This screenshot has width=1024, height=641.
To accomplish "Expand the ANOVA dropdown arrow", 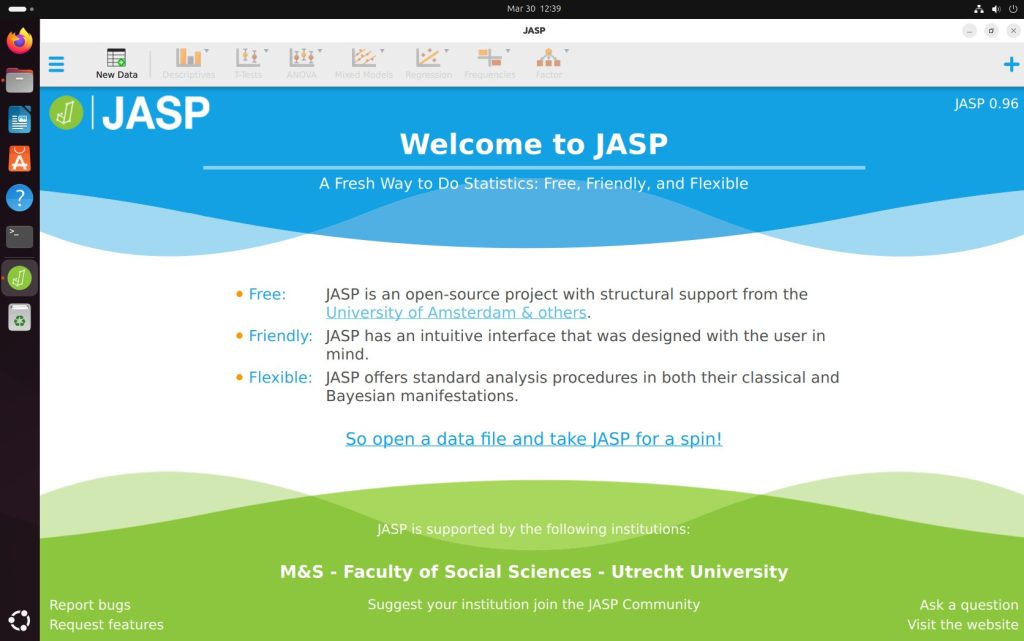I will click(x=320, y=50).
